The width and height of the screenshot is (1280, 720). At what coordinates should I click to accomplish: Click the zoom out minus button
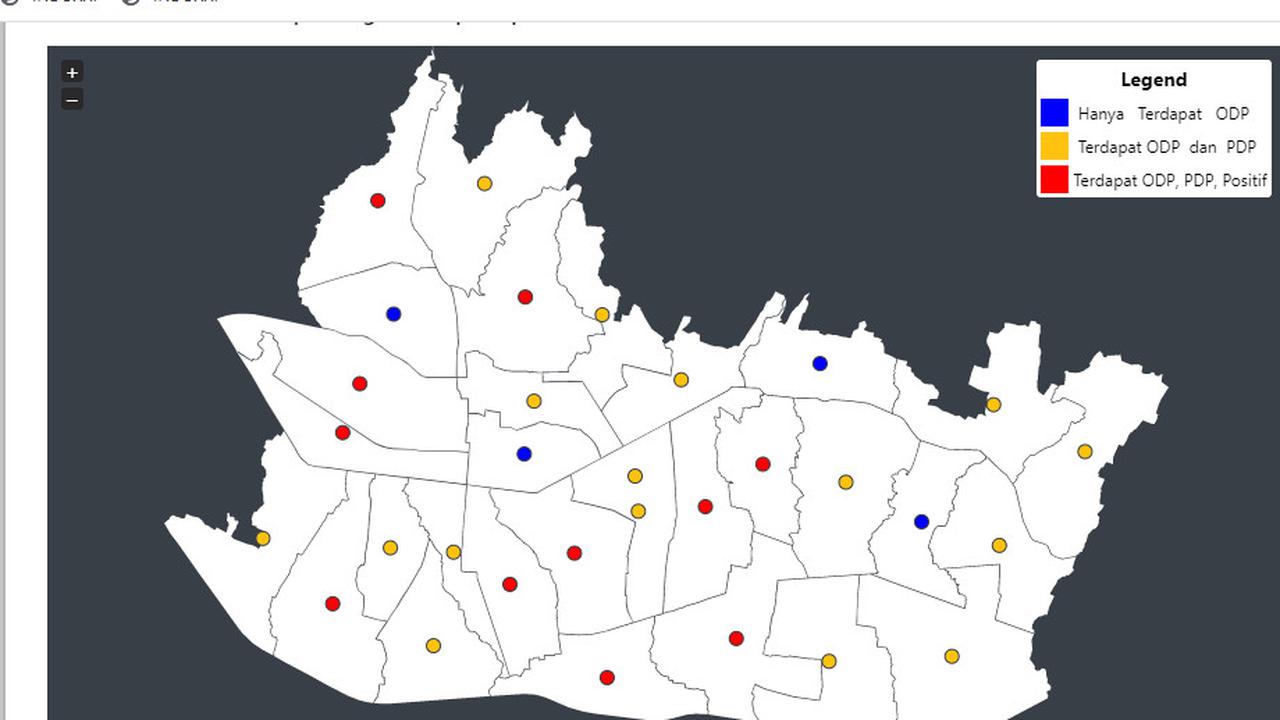pos(72,99)
